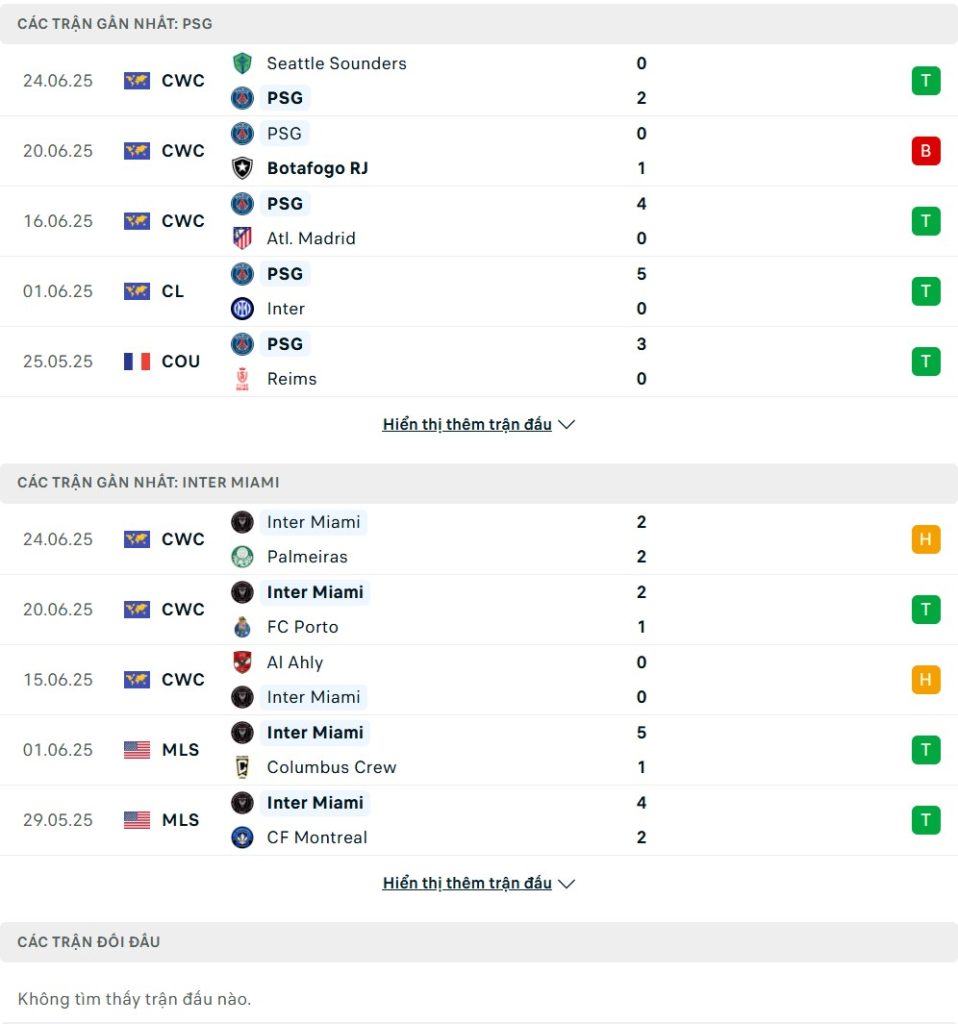
Task: Click the FC Porto team crest icon
Action: click(x=242, y=627)
